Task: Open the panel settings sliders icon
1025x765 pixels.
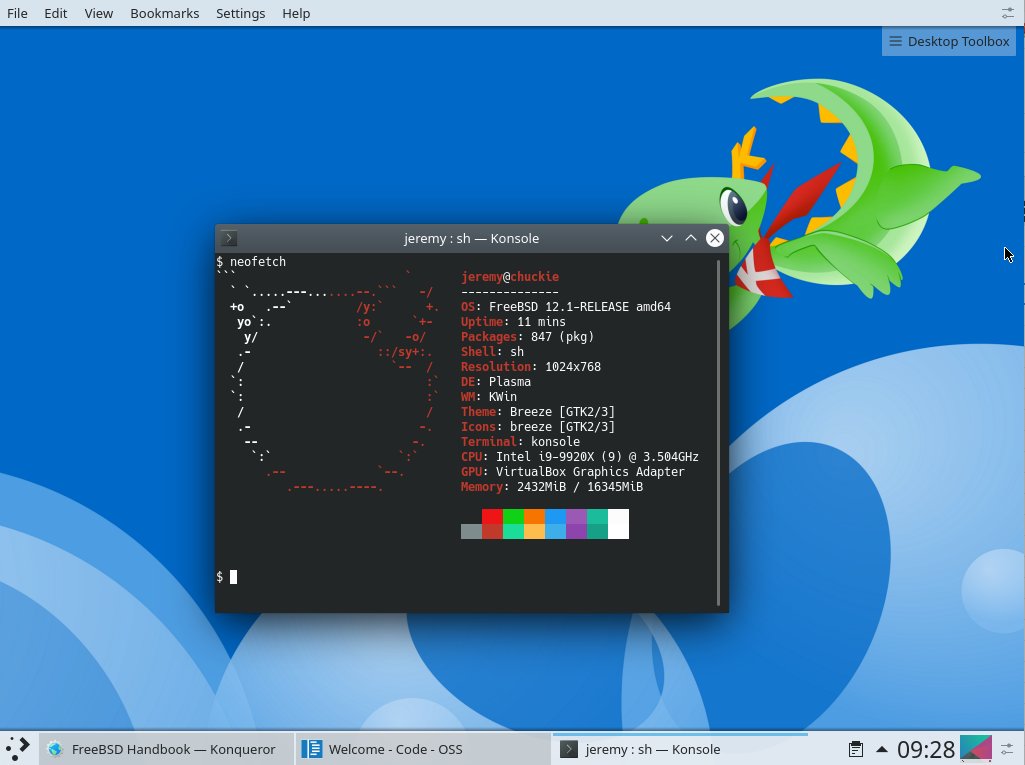Action: 1007,749
